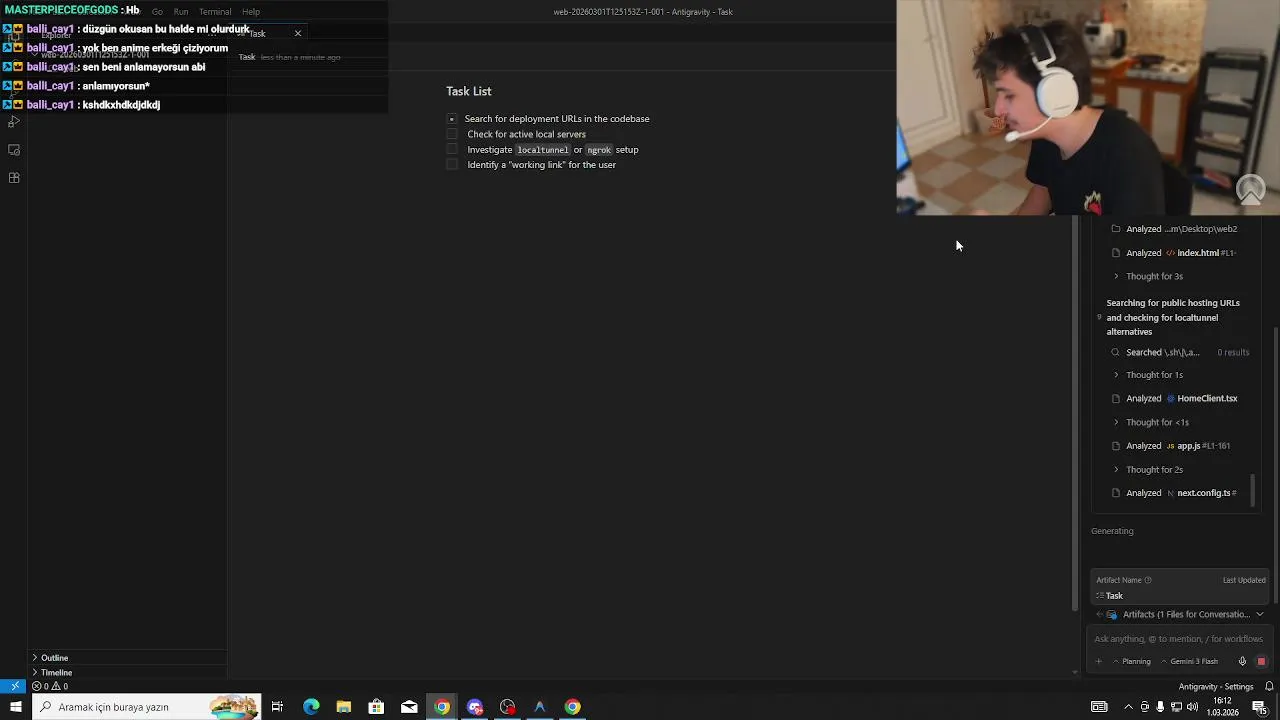This screenshot has width=1280, height=720.
Task: Click the webcam overlay scroll-up arrow
Action: [1251, 190]
